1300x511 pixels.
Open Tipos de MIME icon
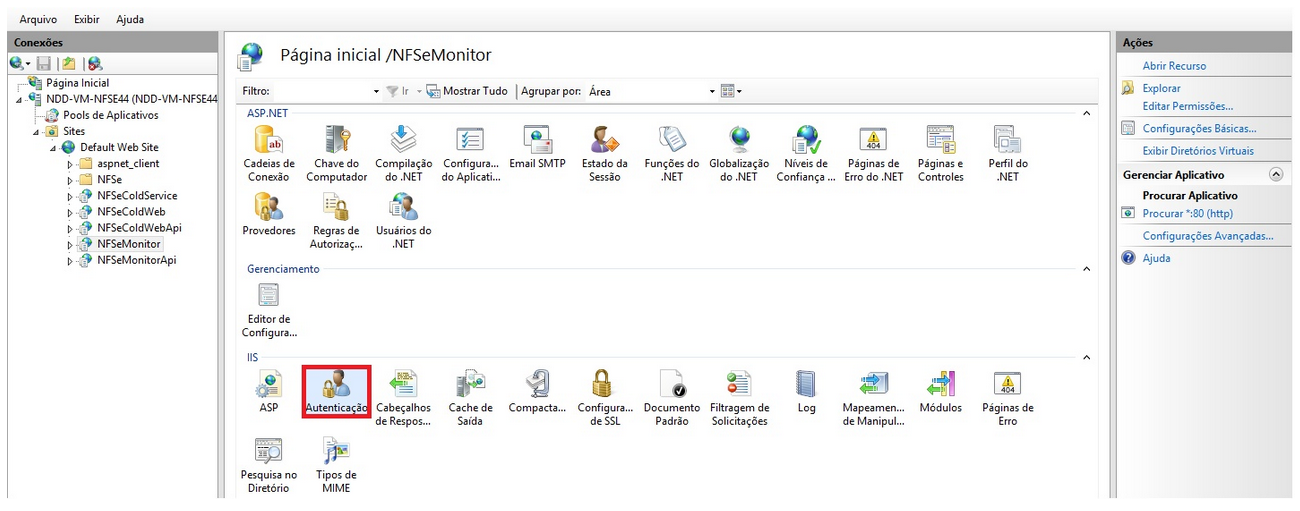[336, 465]
